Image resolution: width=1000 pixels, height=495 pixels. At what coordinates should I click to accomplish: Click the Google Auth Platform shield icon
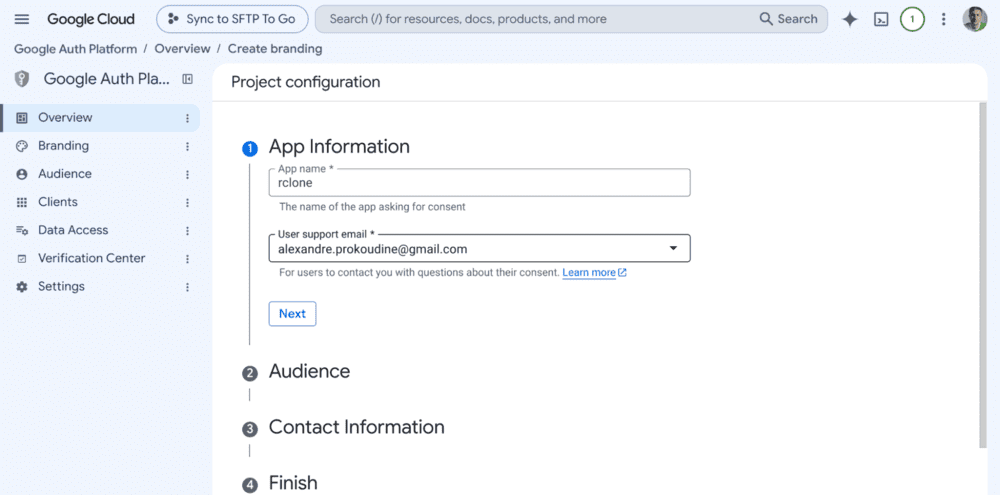22,79
